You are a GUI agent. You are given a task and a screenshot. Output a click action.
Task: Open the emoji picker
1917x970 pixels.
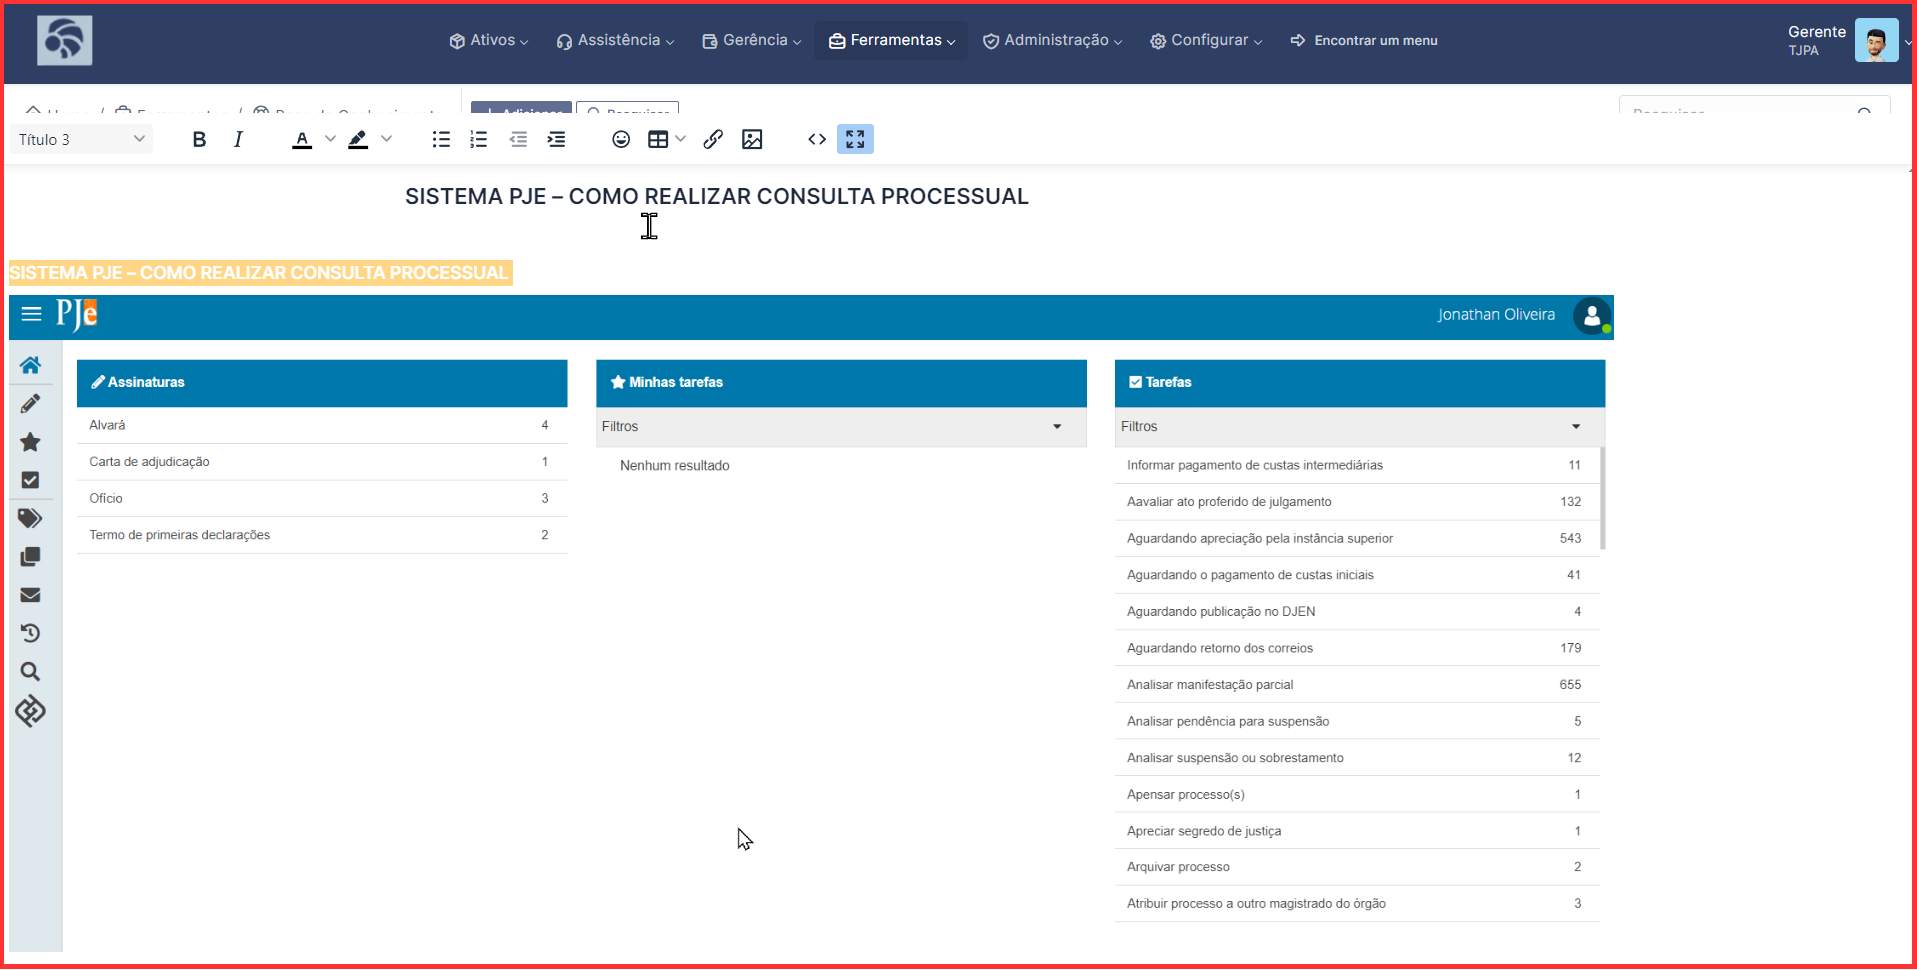tap(621, 140)
